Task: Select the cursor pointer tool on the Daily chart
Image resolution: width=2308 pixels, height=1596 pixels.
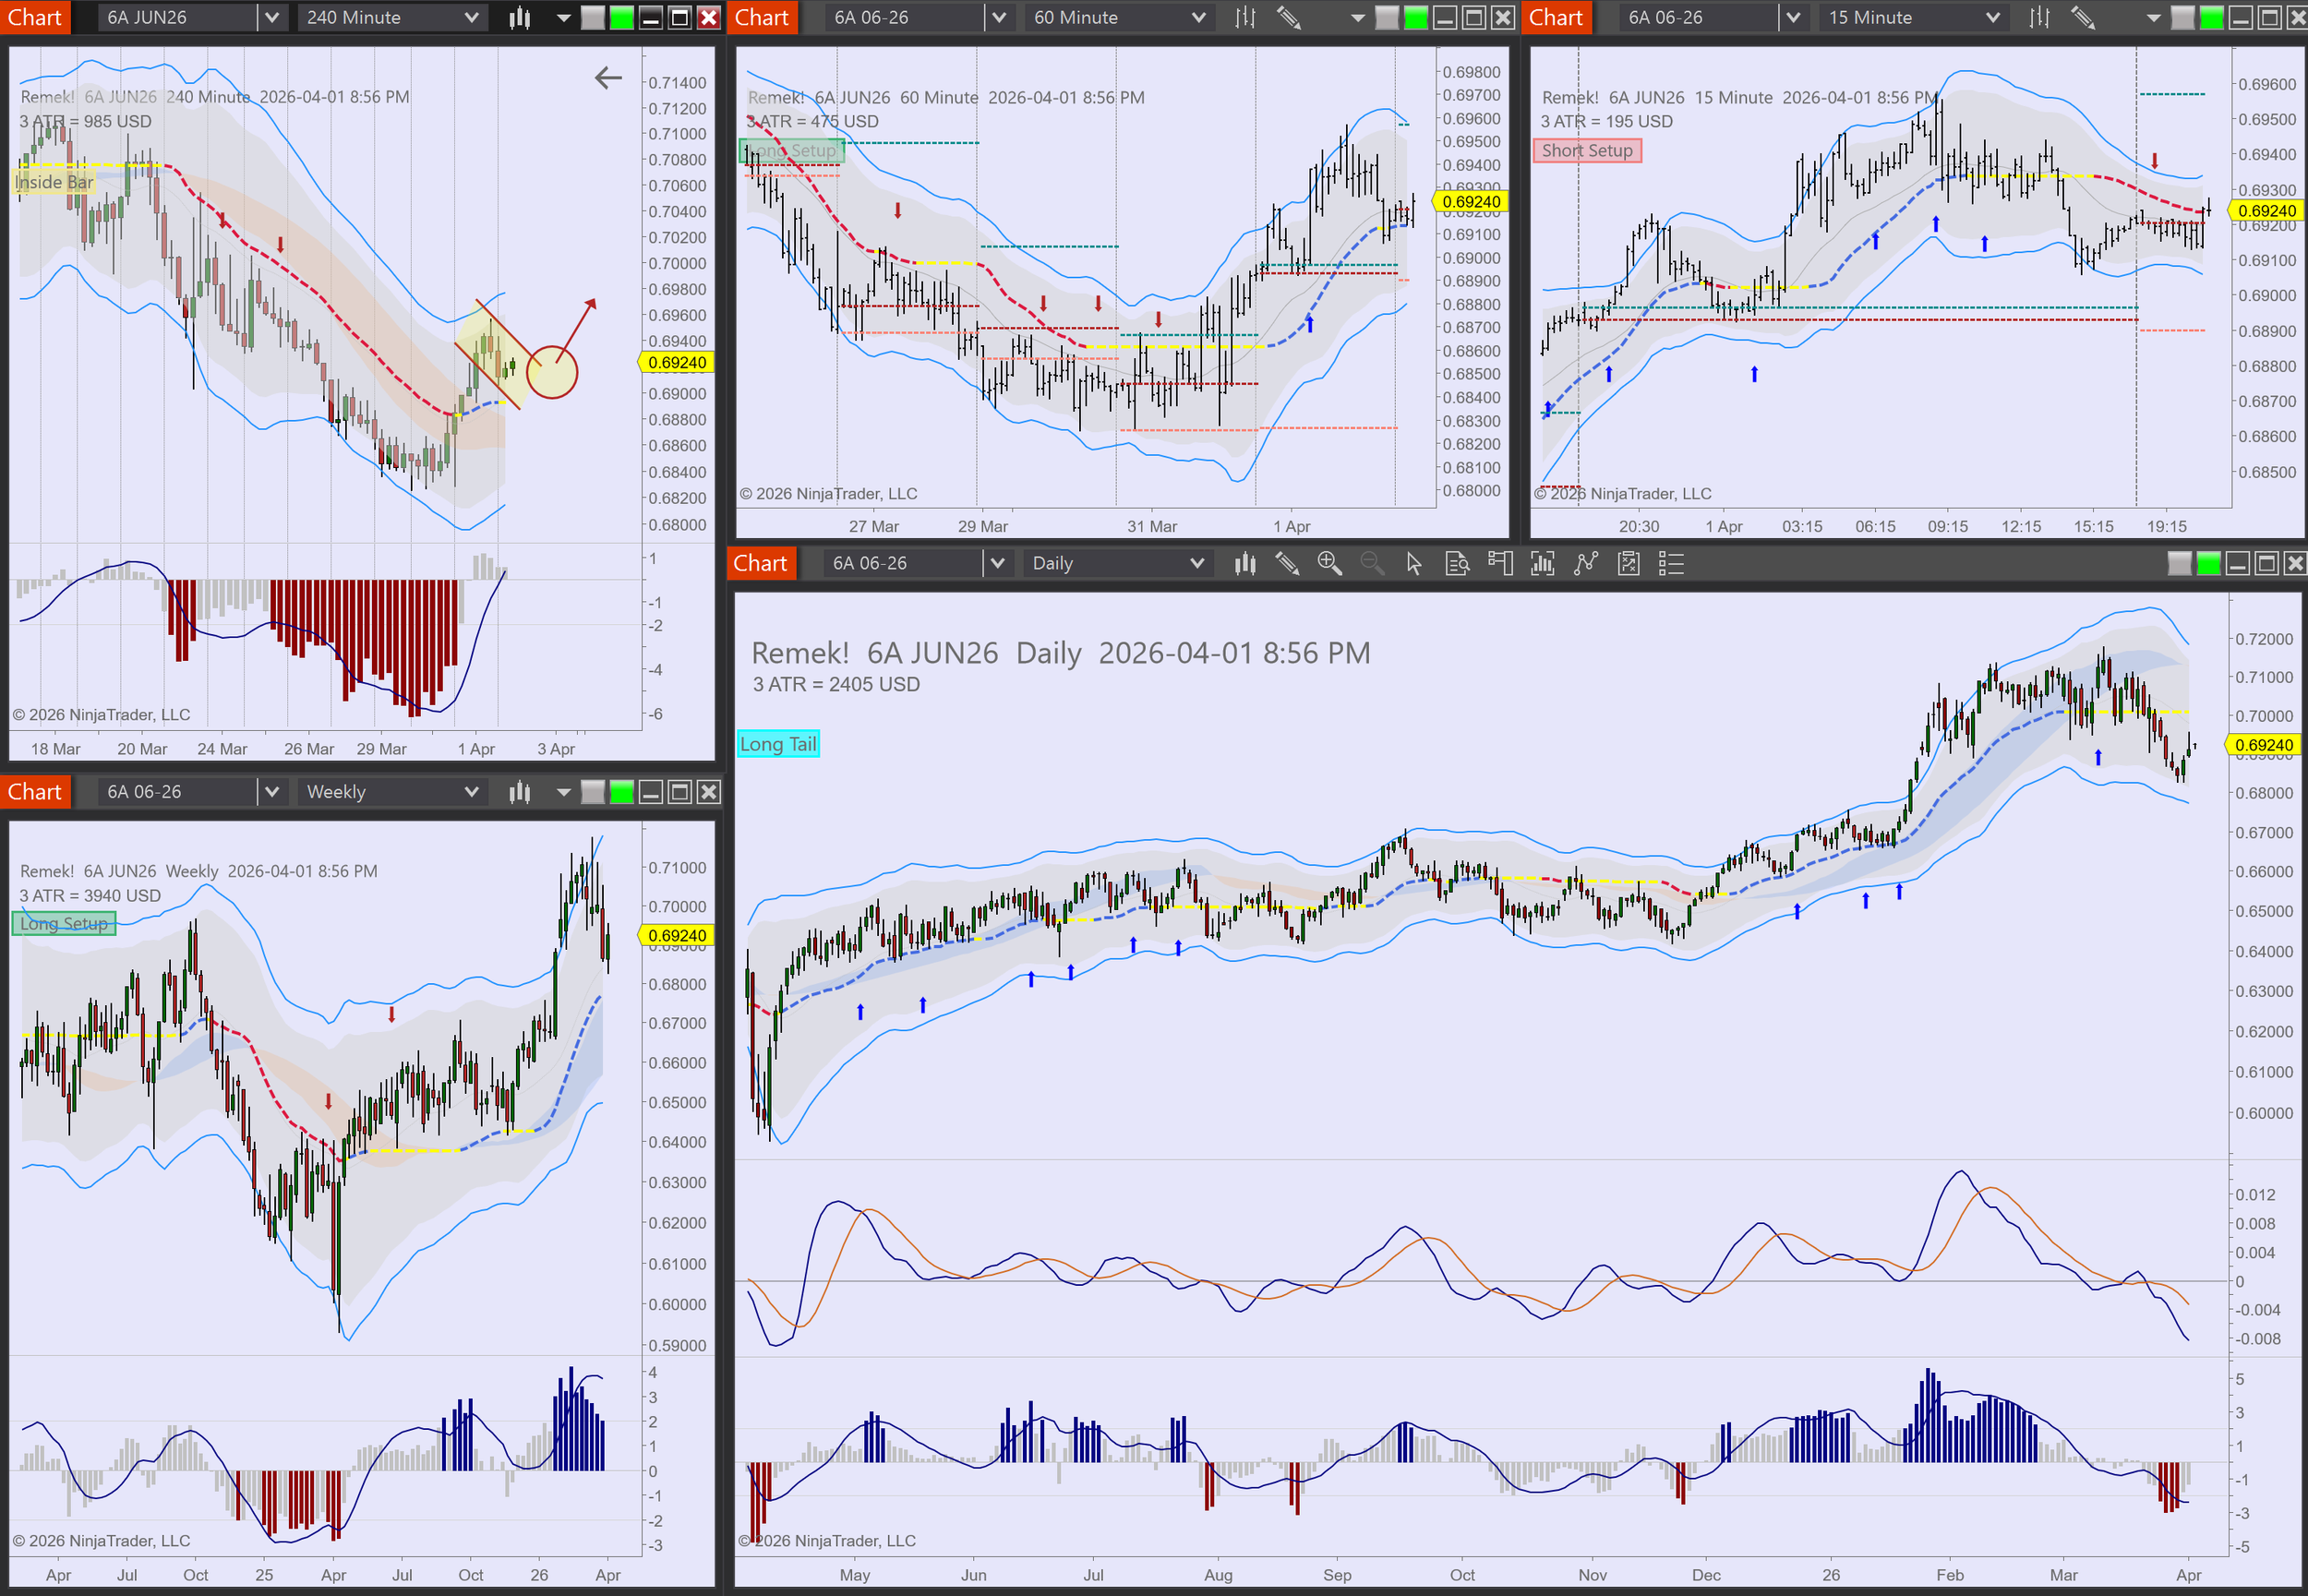Action: [1414, 564]
